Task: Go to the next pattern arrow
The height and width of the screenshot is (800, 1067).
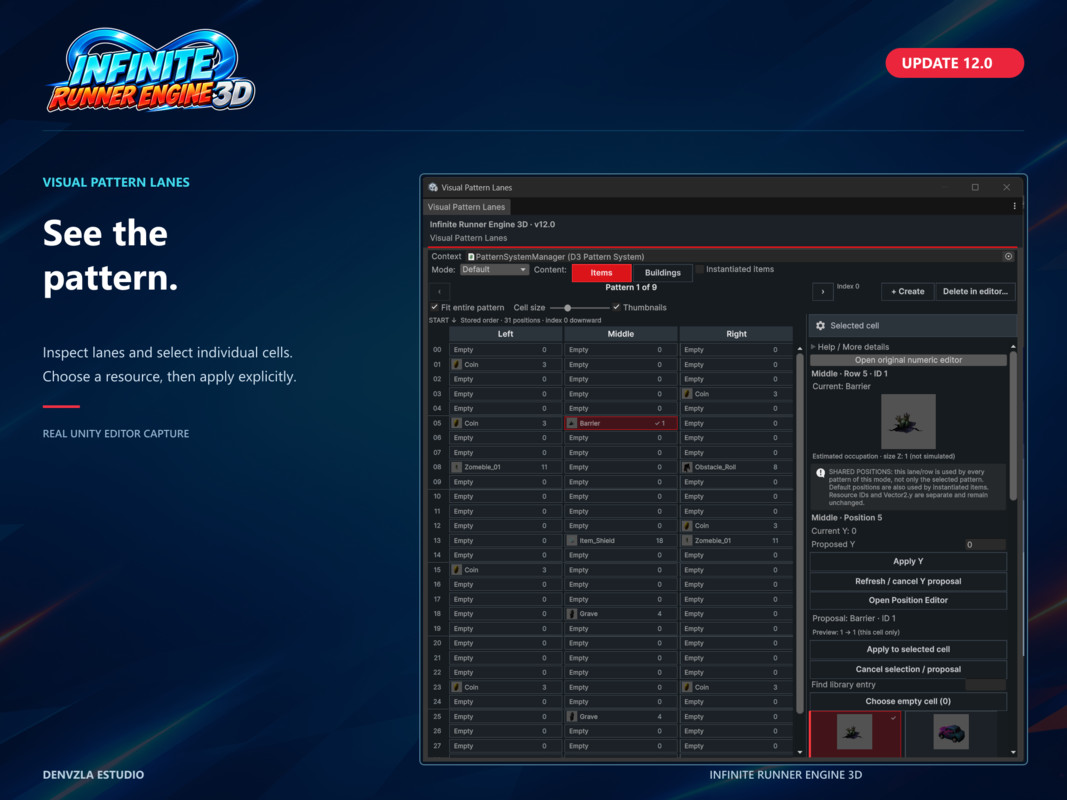Action: 823,291
